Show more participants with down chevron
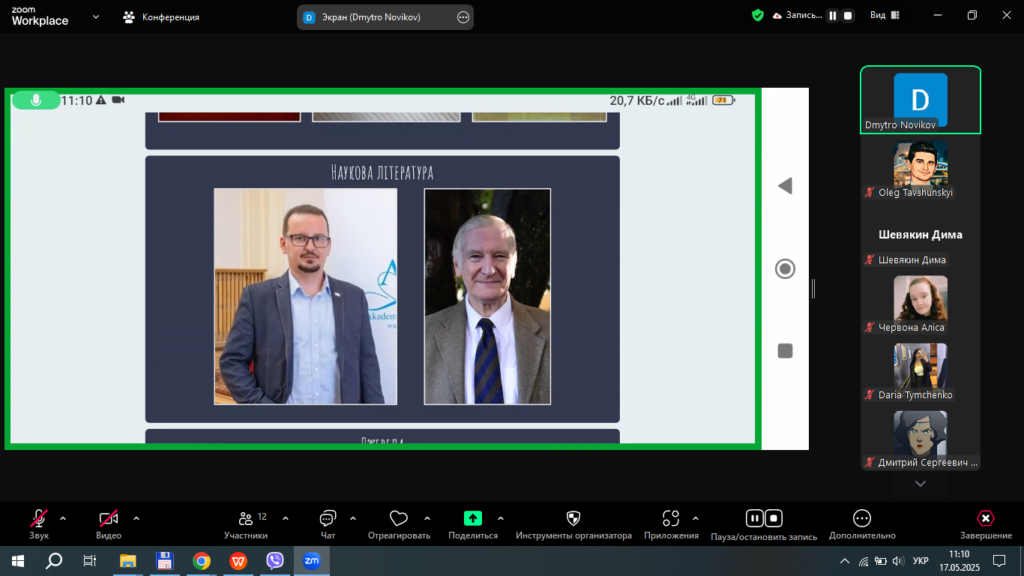 920,484
